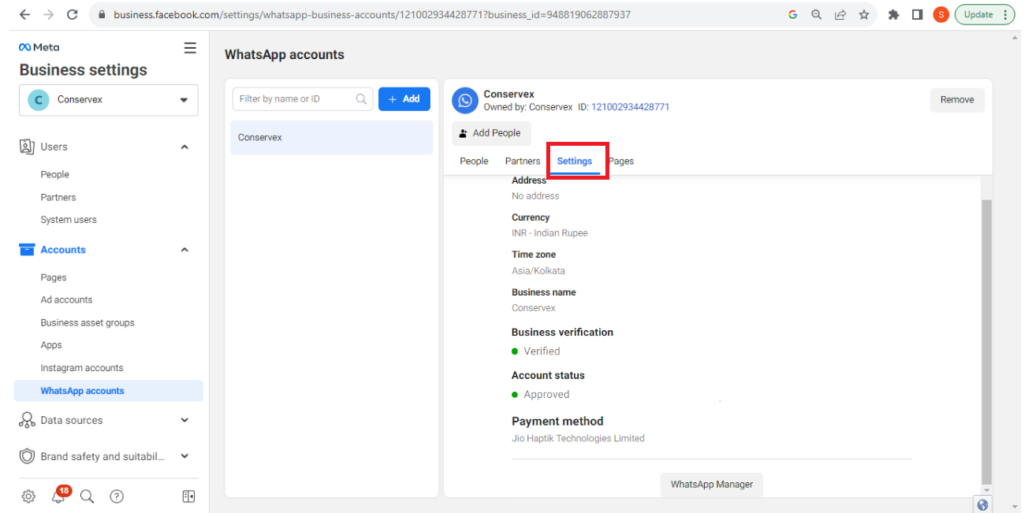
Task: Switch to the People tab
Action: [473, 161]
